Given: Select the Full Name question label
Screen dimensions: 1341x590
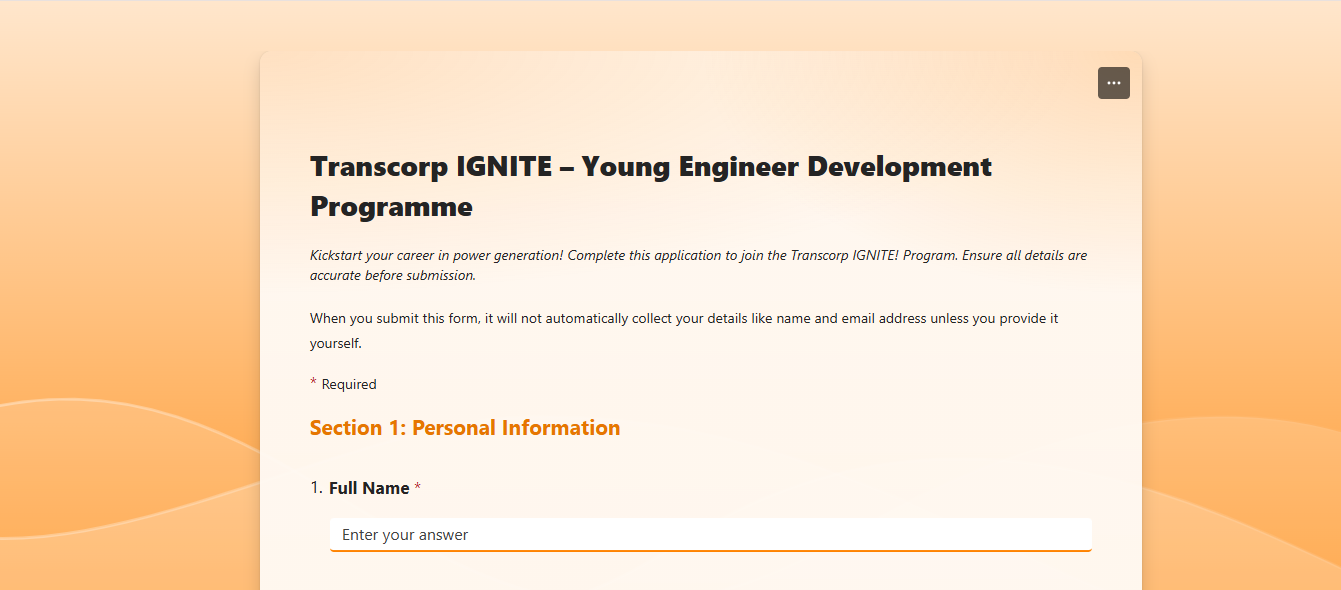Looking at the screenshot, I should point(368,487).
